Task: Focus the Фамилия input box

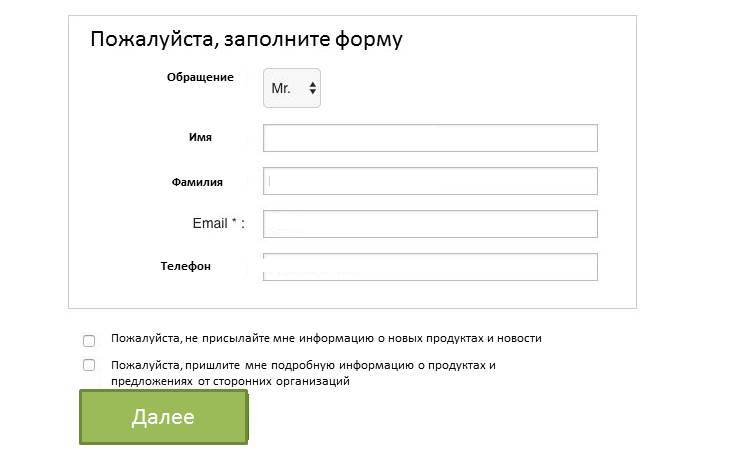Action: [x=430, y=181]
